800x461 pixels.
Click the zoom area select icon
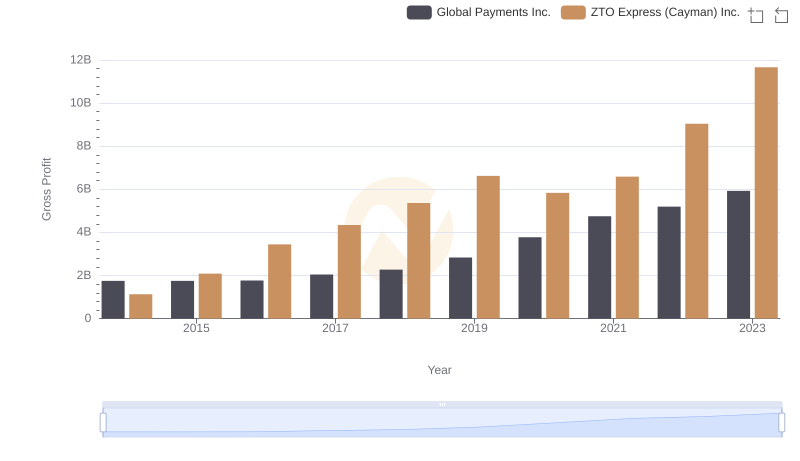point(756,15)
